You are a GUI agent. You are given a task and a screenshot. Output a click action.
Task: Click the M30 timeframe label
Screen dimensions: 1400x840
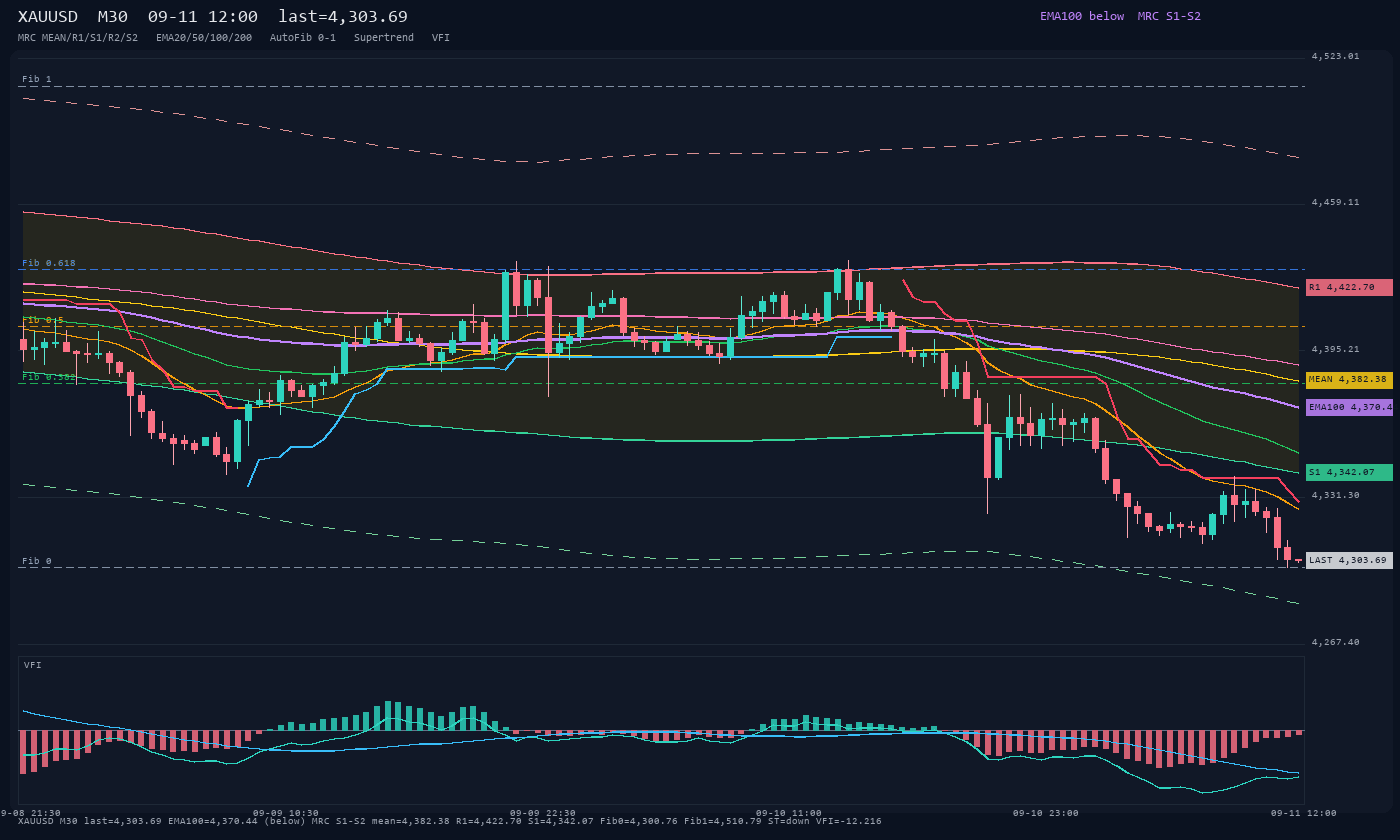(112, 17)
